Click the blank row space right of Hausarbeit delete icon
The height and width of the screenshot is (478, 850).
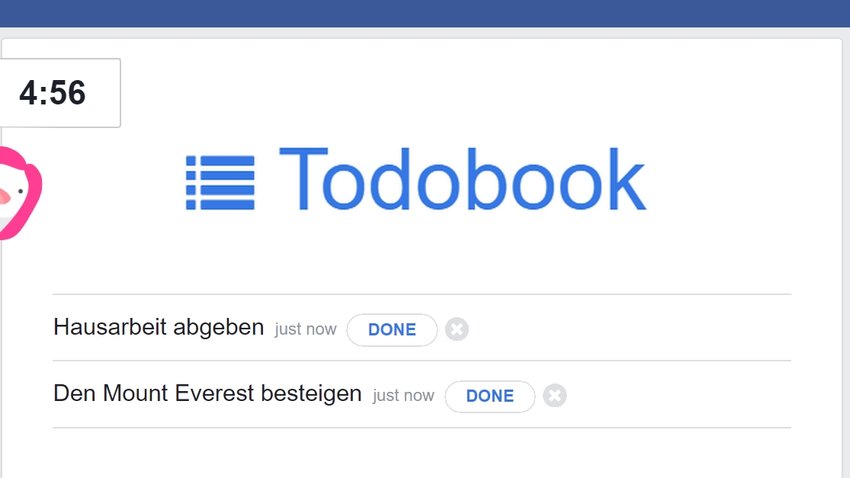(630, 328)
